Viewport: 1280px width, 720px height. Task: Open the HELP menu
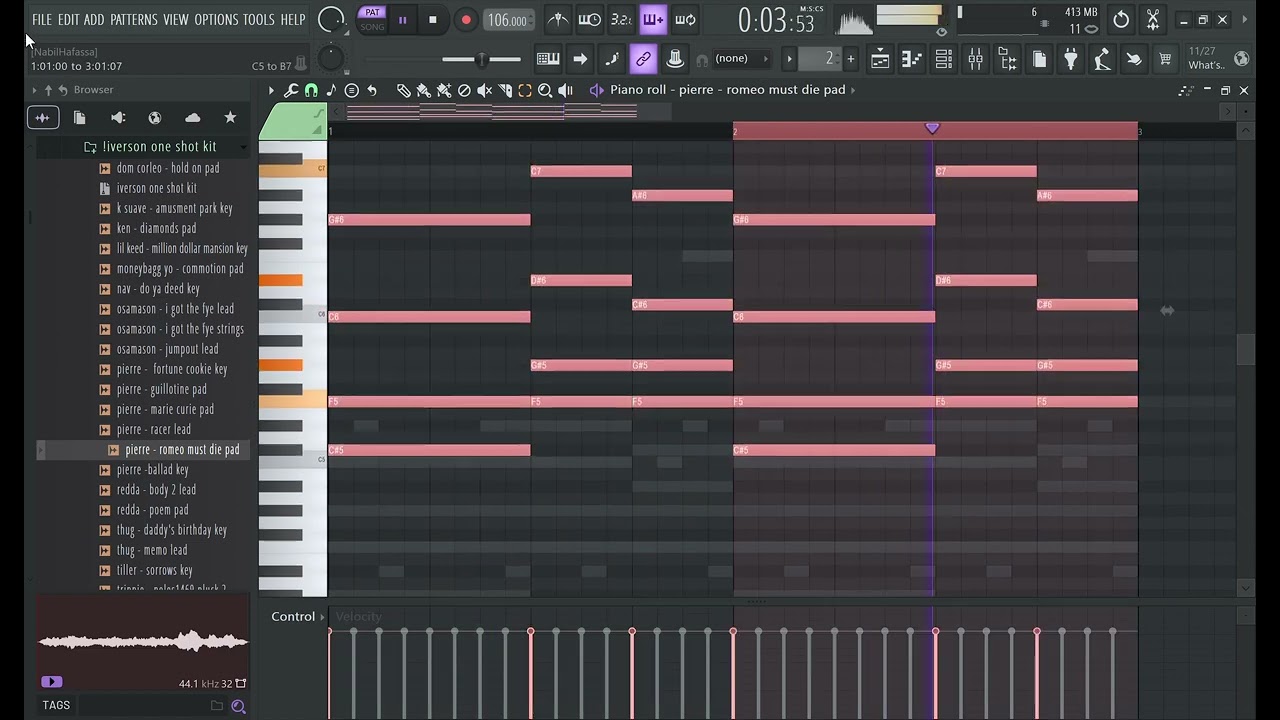click(x=293, y=19)
